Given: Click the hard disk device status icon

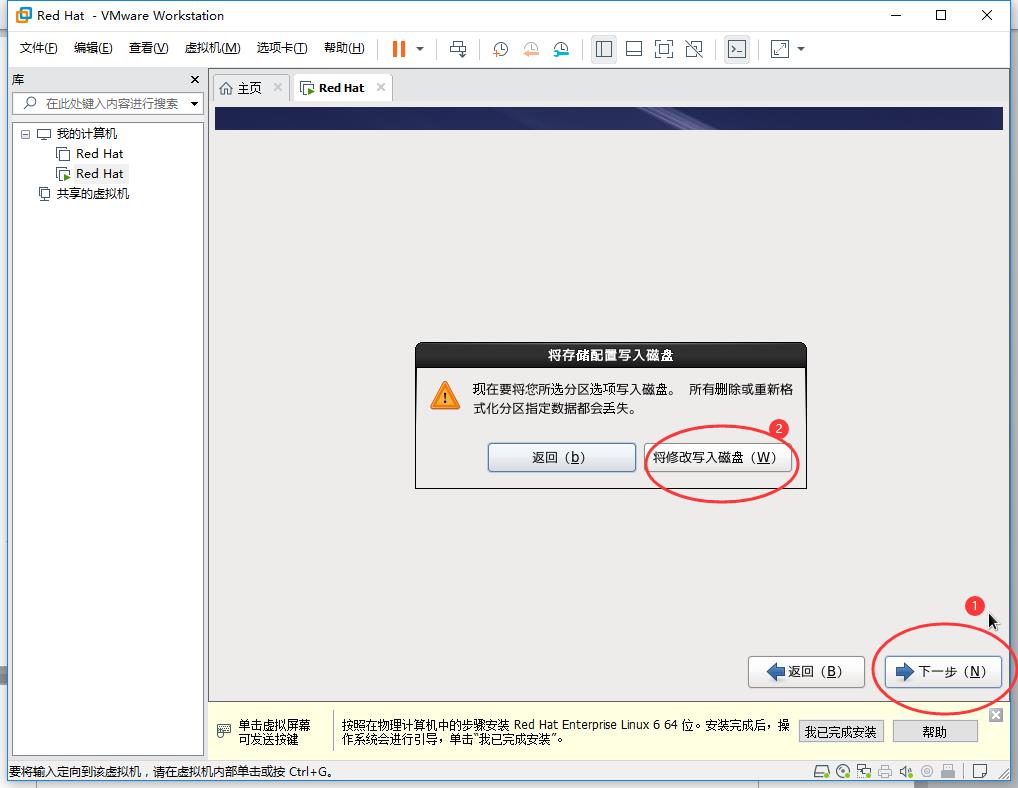Looking at the screenshot, I should coord(822,771).
